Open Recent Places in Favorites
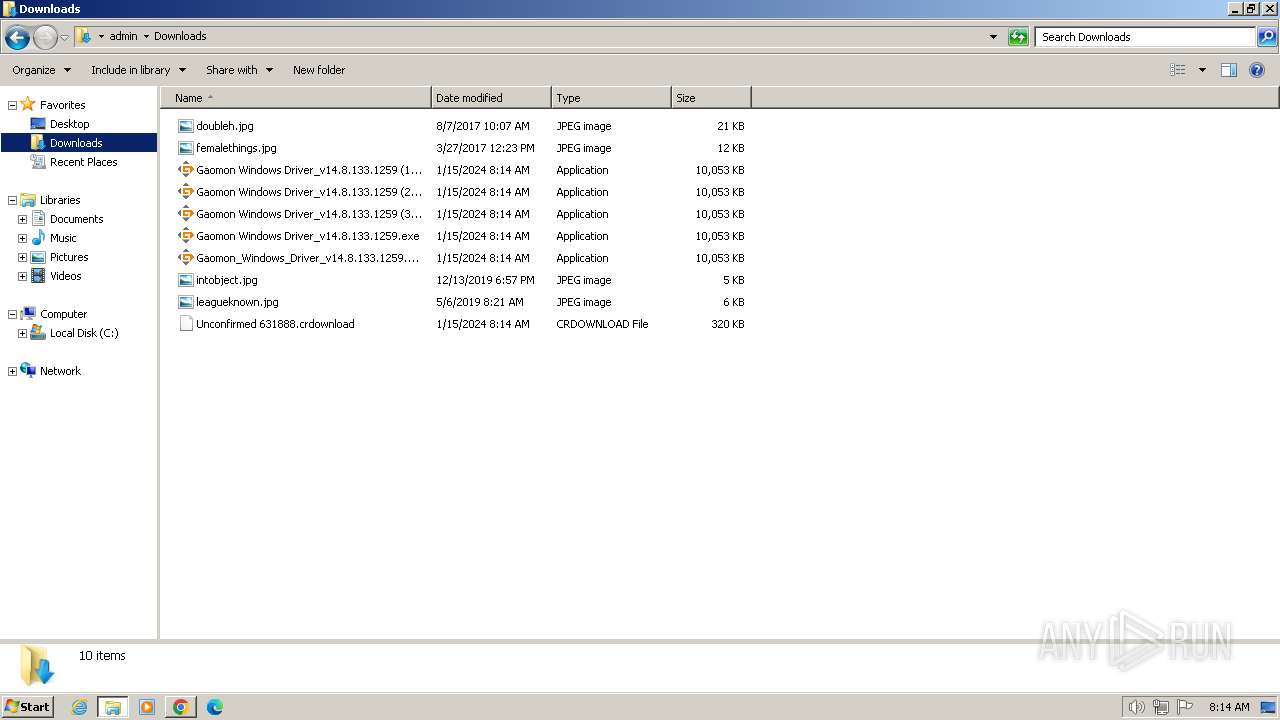 [83, 162]
